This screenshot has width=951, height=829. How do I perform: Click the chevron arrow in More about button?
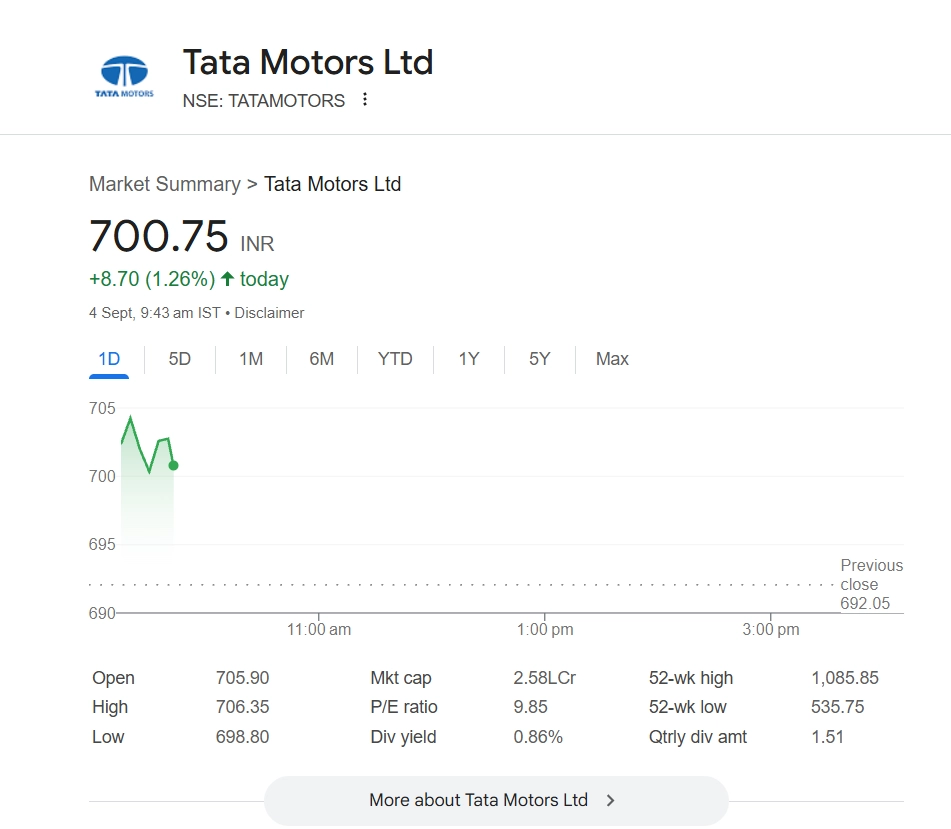pyautogui.click(x=611, y=800)
